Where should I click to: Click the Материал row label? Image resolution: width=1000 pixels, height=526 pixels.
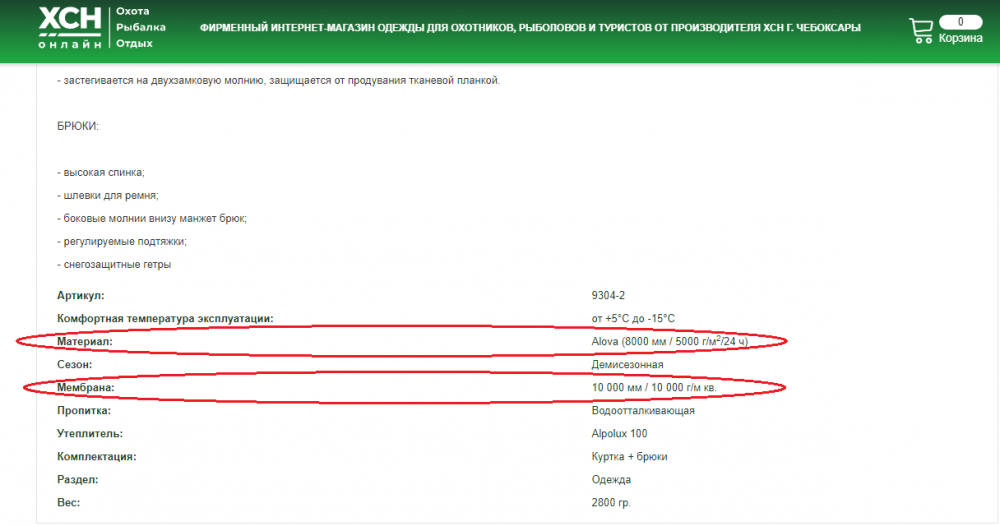point(85,342)
